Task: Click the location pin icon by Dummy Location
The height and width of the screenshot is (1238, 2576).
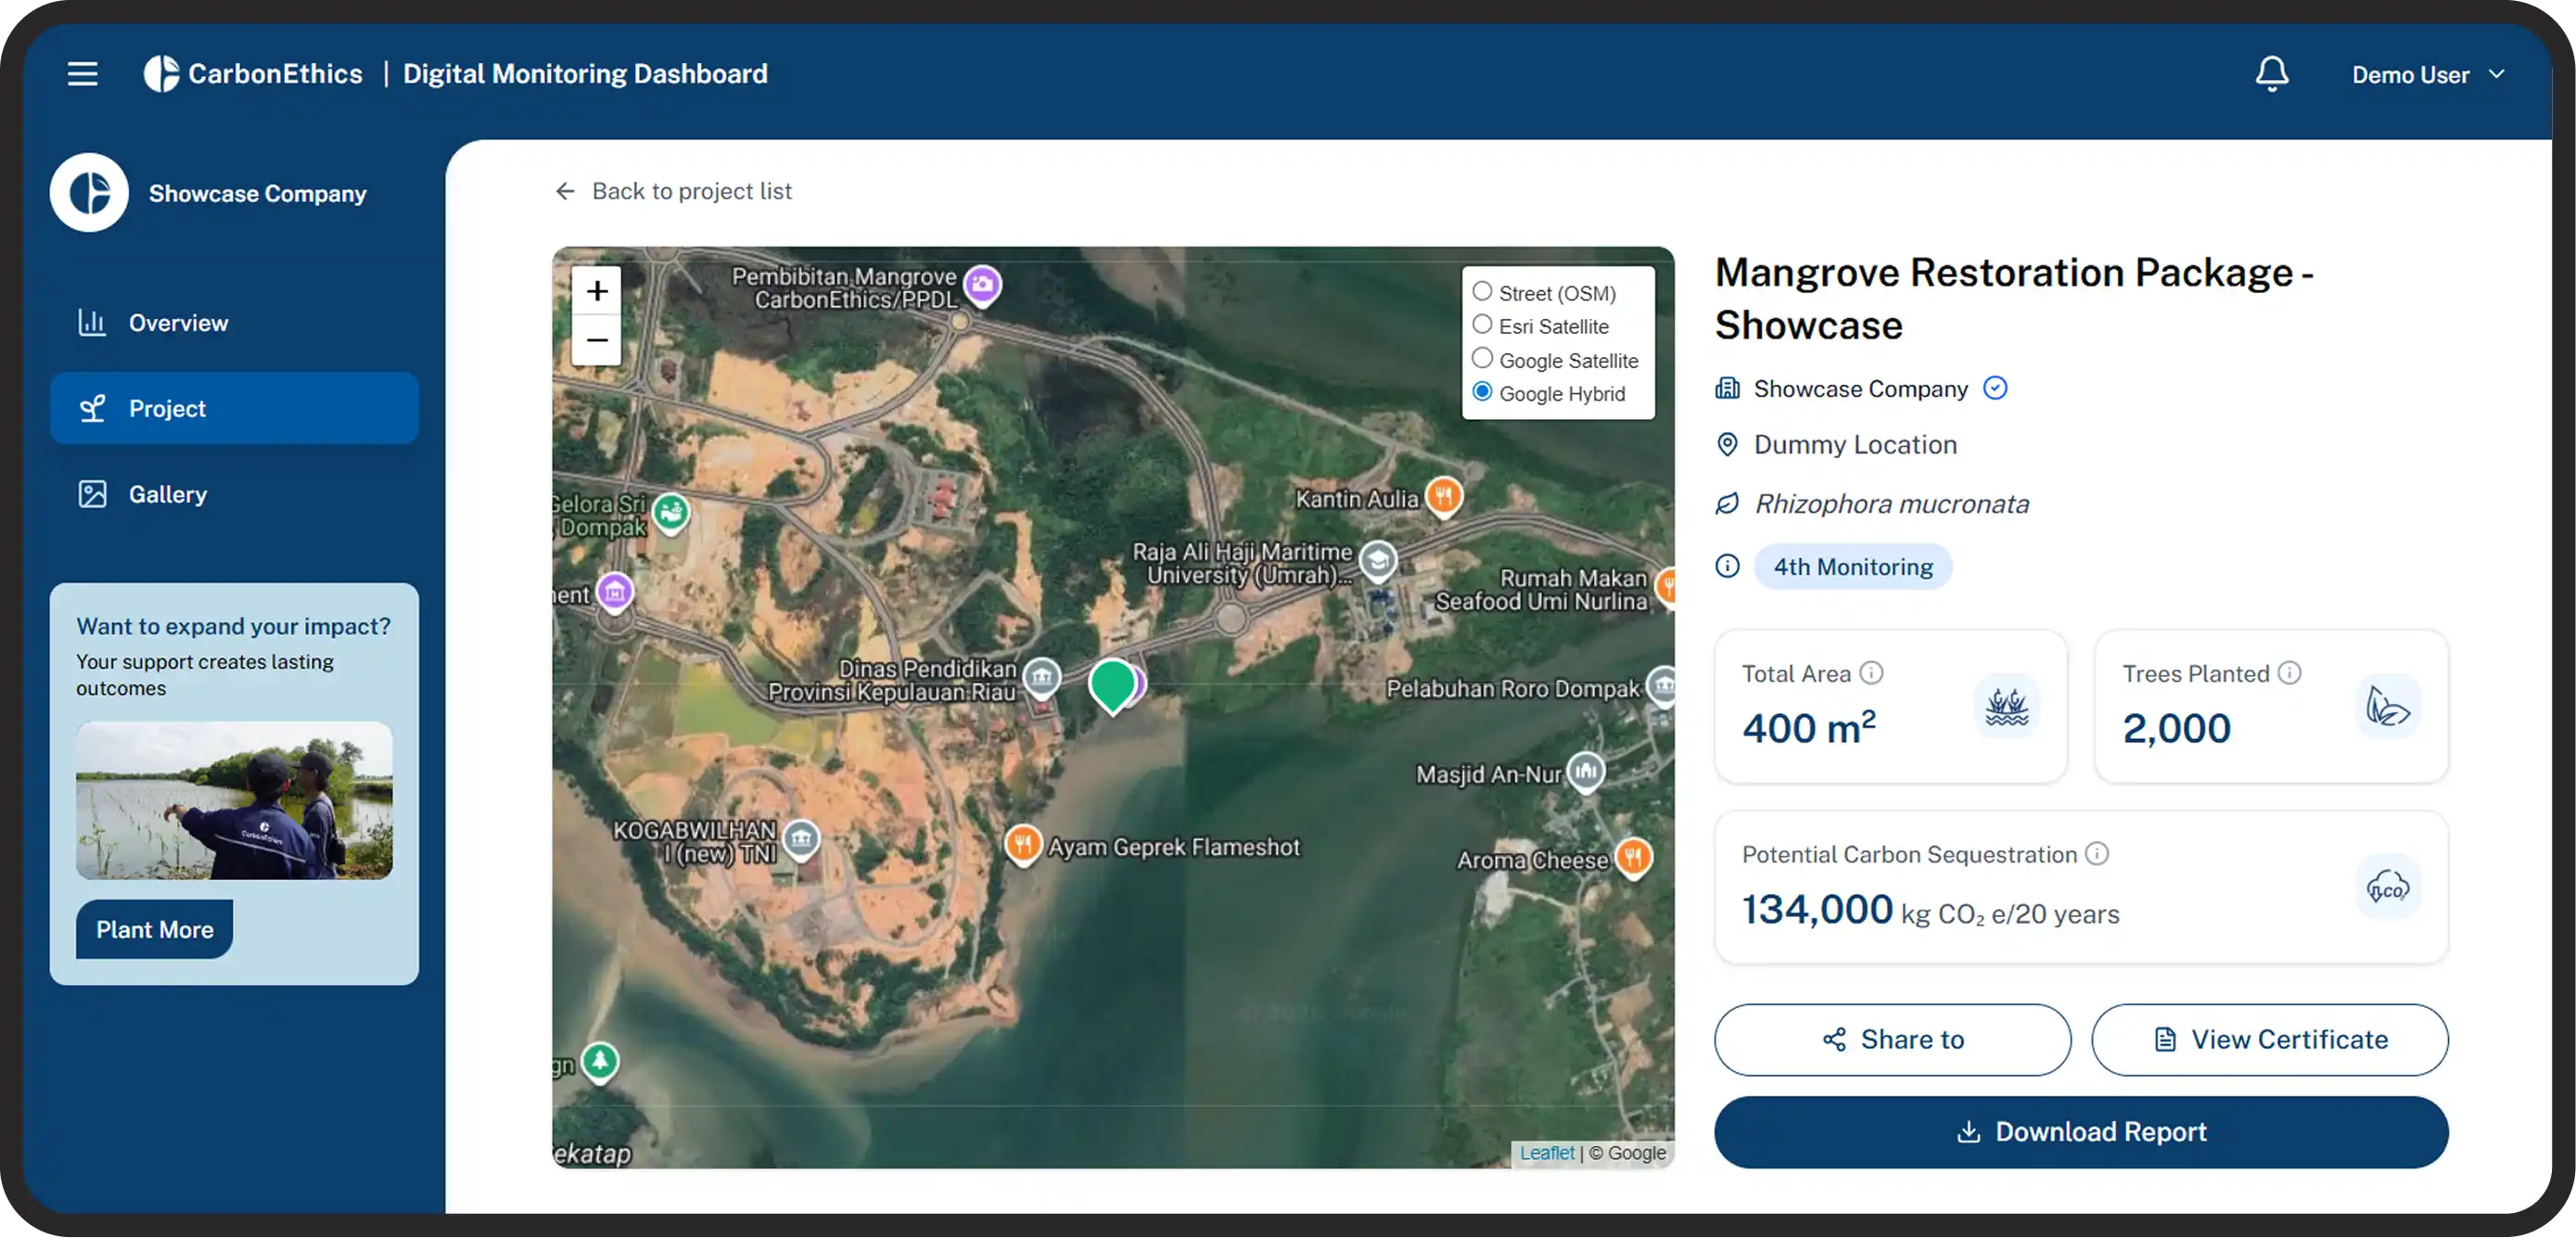Action: click(1727, 444)
